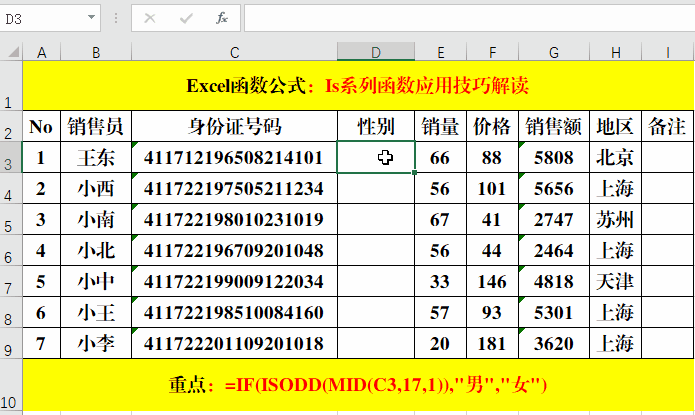Open the Name Box dropdown arrow
Screen dimensions: 695x415
coord(91,17)
